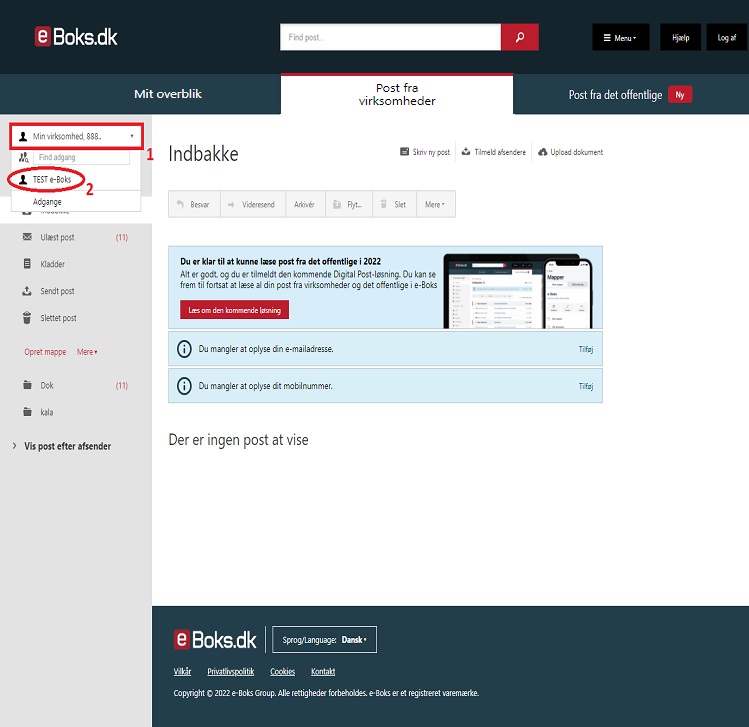
Task: Click the Arkivér toolbar button
Action: click(305, 204)
